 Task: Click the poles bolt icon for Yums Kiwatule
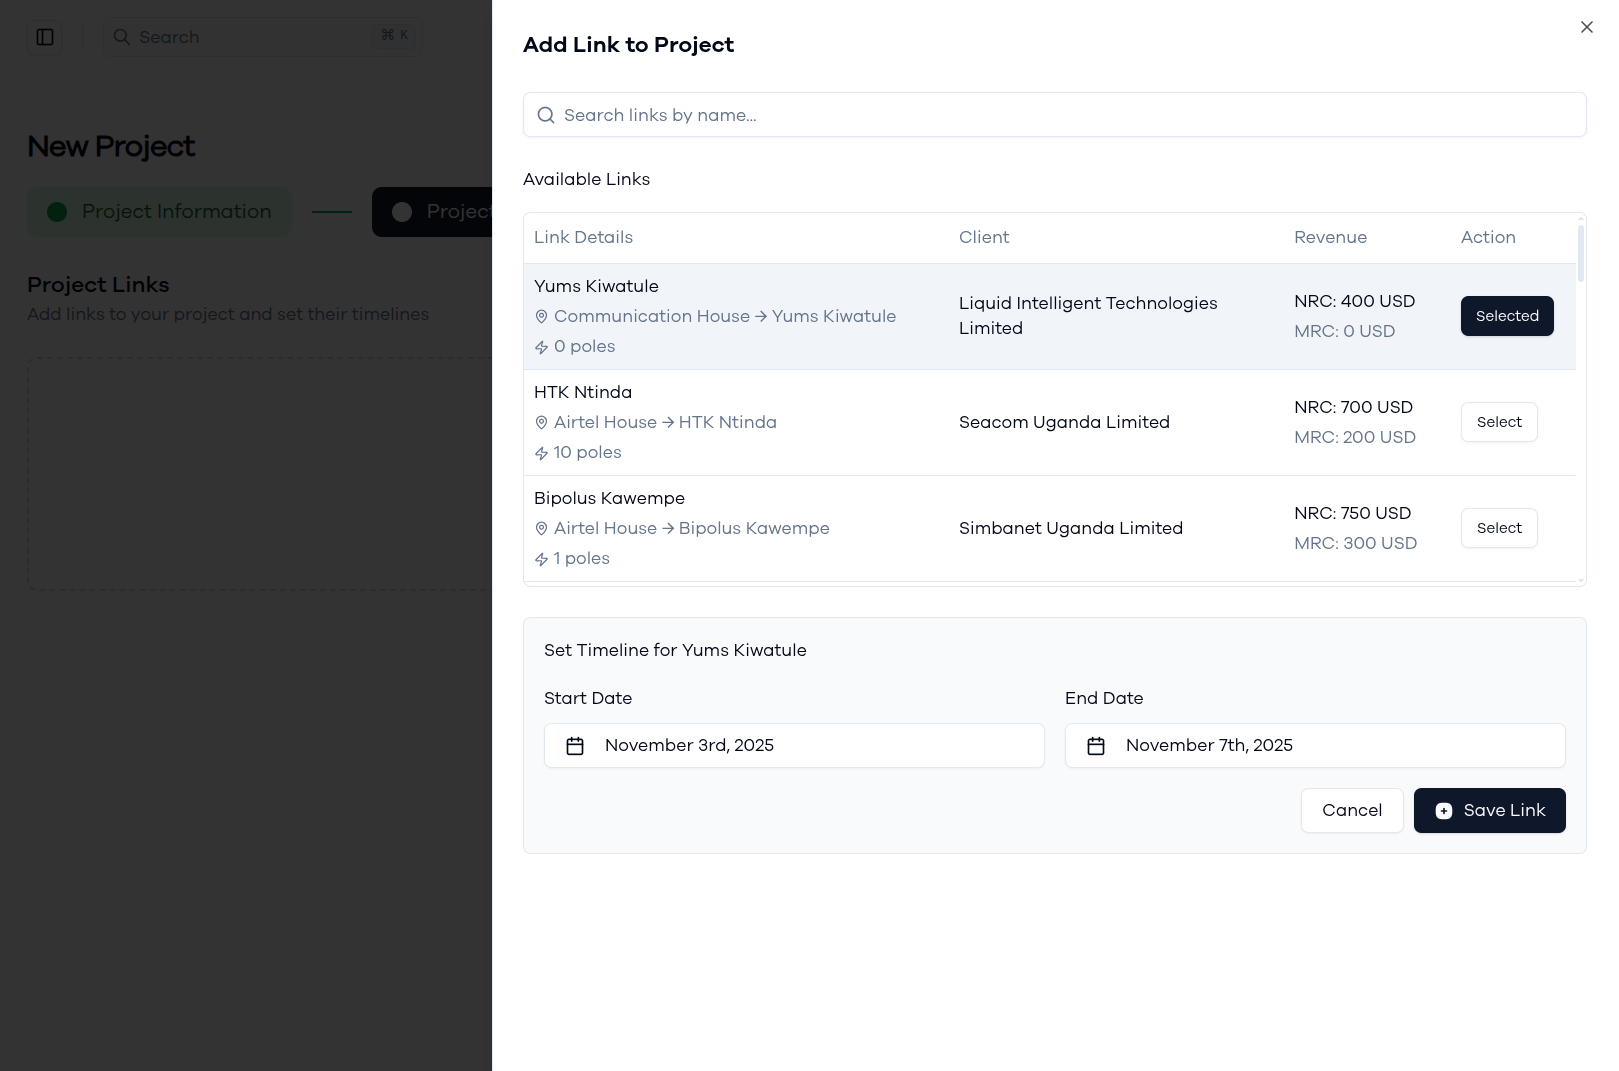pyautogui.click(x=541, y=347)
